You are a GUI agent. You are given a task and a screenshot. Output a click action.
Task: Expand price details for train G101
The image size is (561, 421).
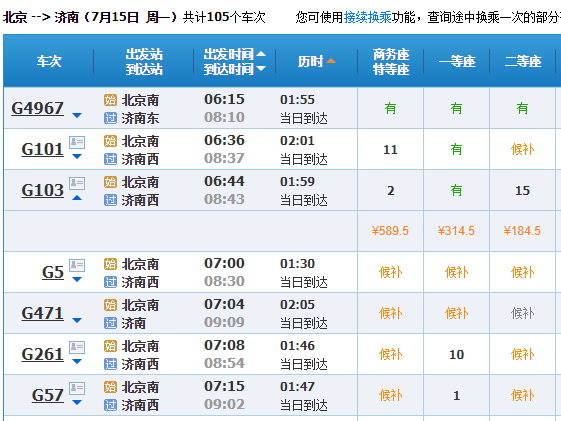pos(77,156)
